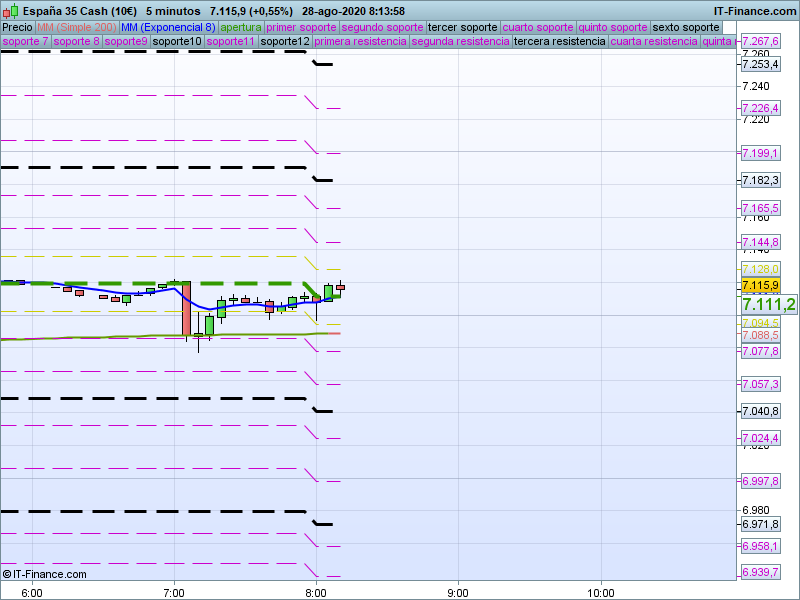
Task: Click the IT-Finance.com link at top right
Action: (x=754, y=10)
